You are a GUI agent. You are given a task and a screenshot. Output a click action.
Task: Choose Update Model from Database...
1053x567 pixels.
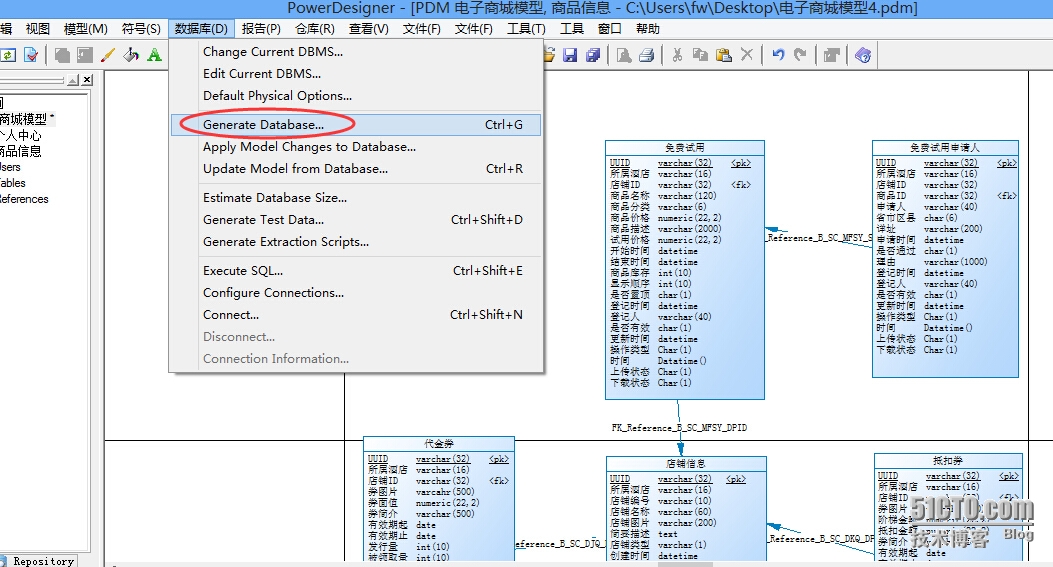pyautogui.click(x=357, y=169)
